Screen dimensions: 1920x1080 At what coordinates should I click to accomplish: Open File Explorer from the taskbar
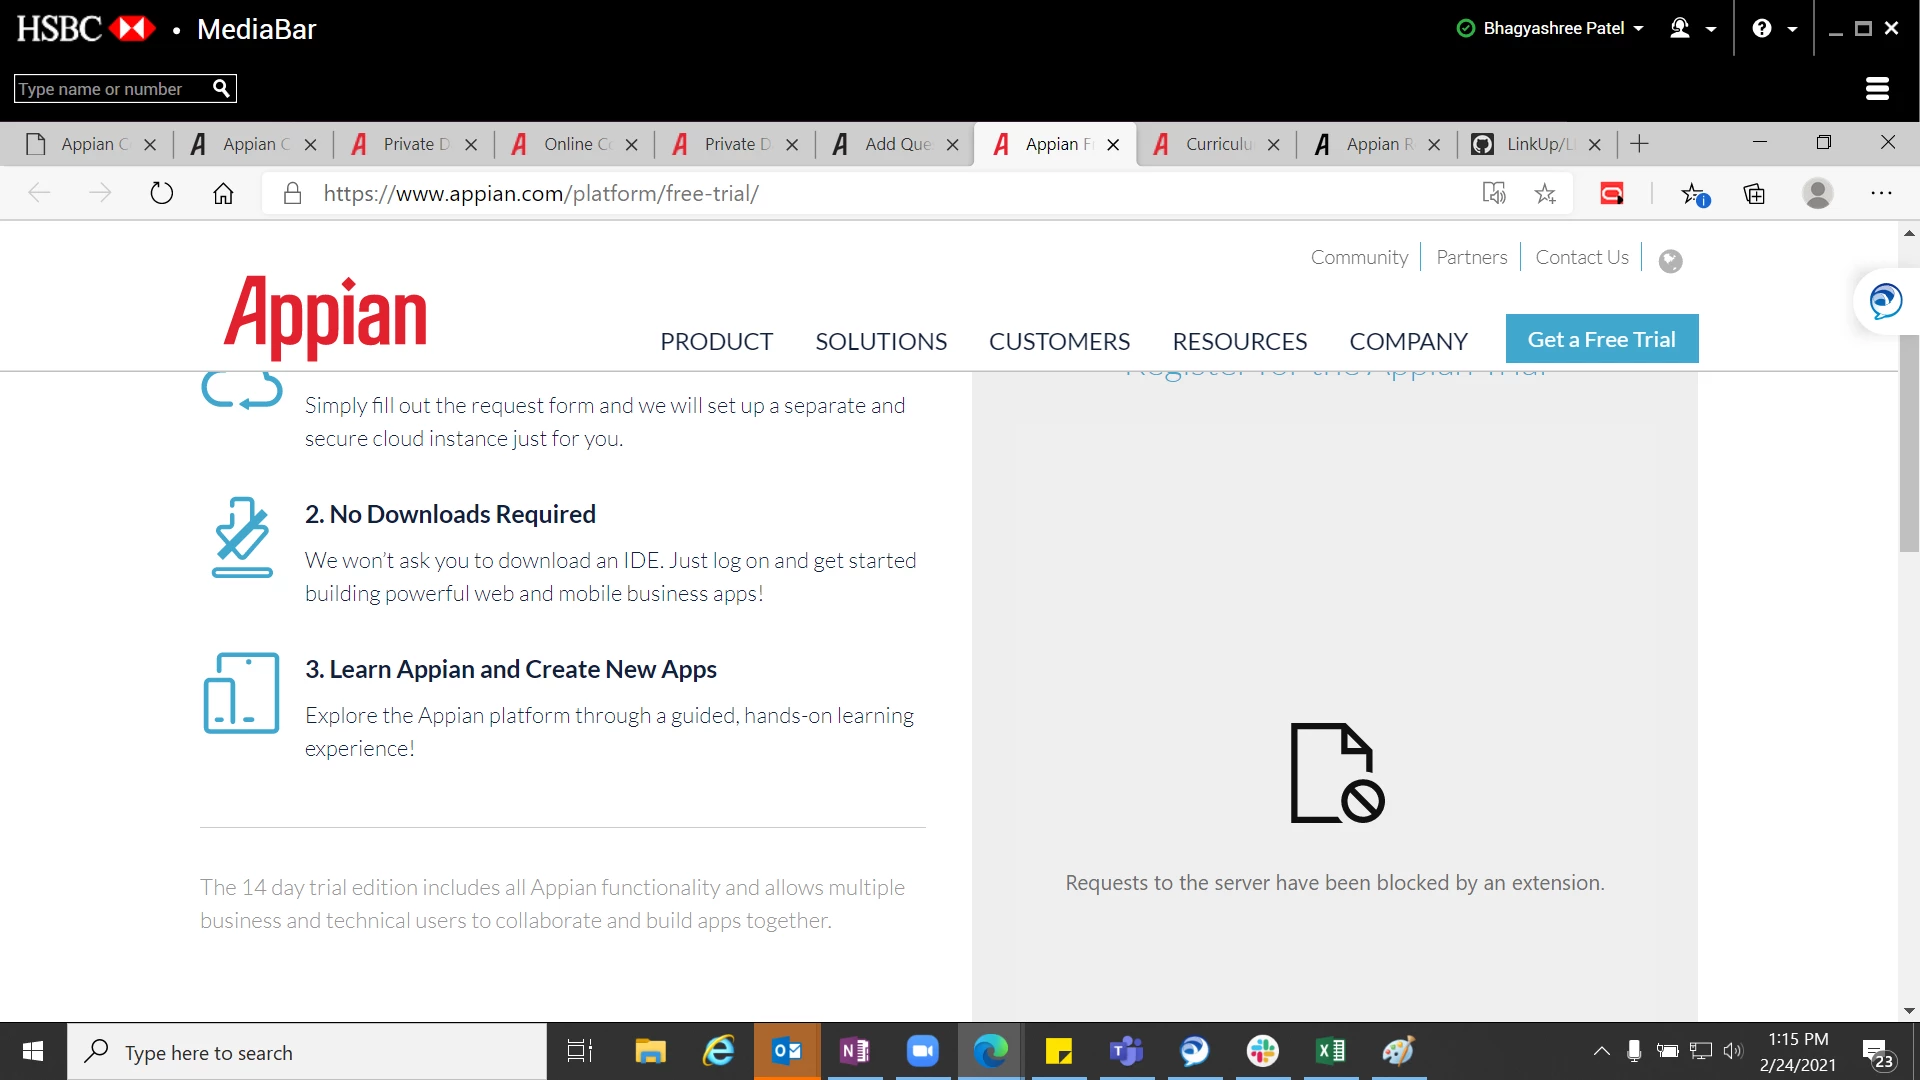[x=650, y=1051]
